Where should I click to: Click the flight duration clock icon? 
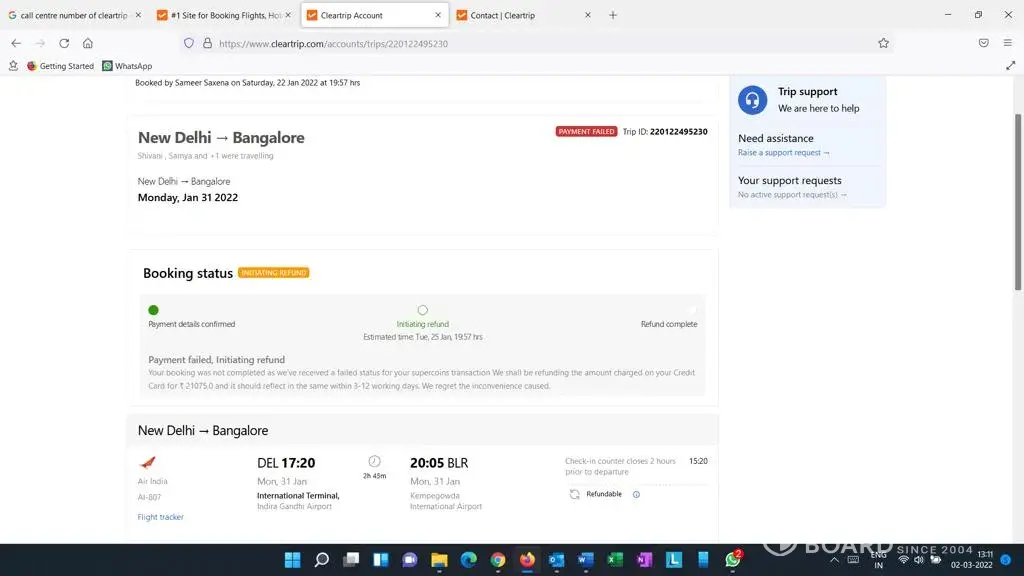(x=374, y=461)
